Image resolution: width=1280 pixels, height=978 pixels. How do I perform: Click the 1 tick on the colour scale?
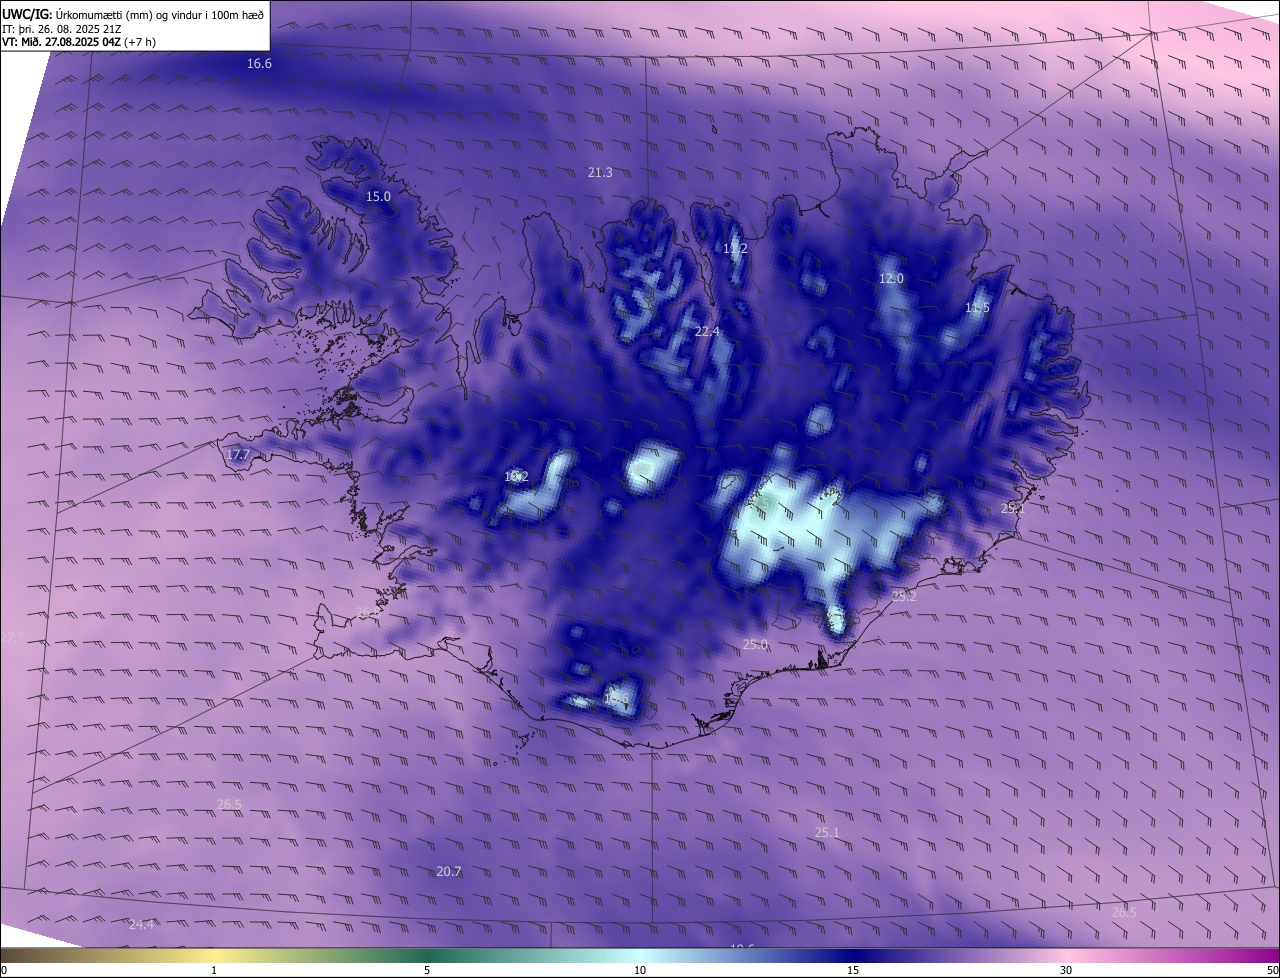point(214,970)
